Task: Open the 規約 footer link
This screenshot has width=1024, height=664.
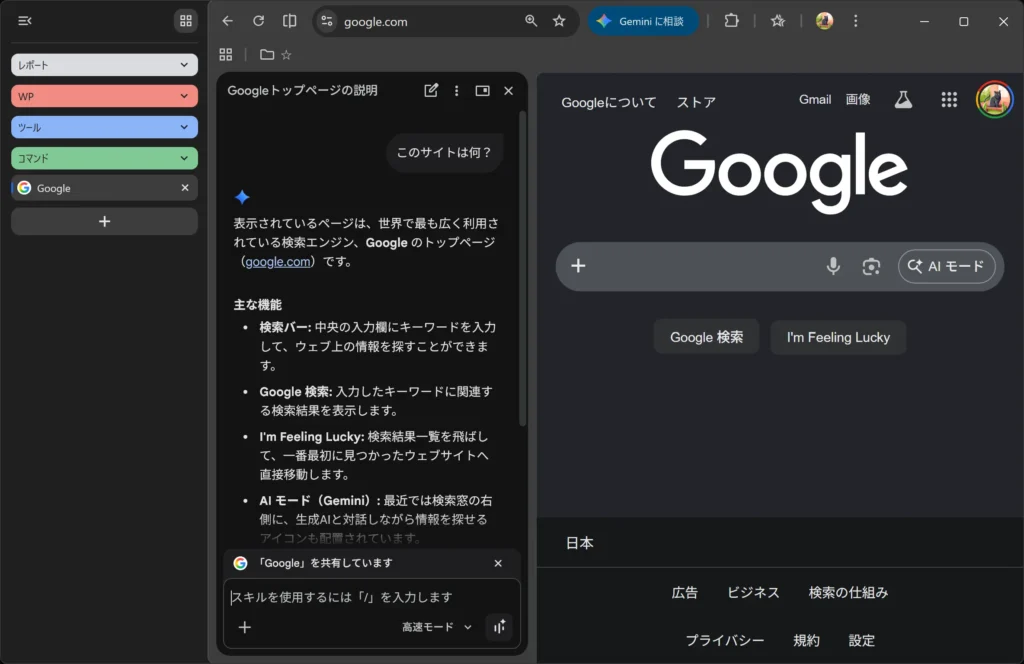Action: pos(806,640)
